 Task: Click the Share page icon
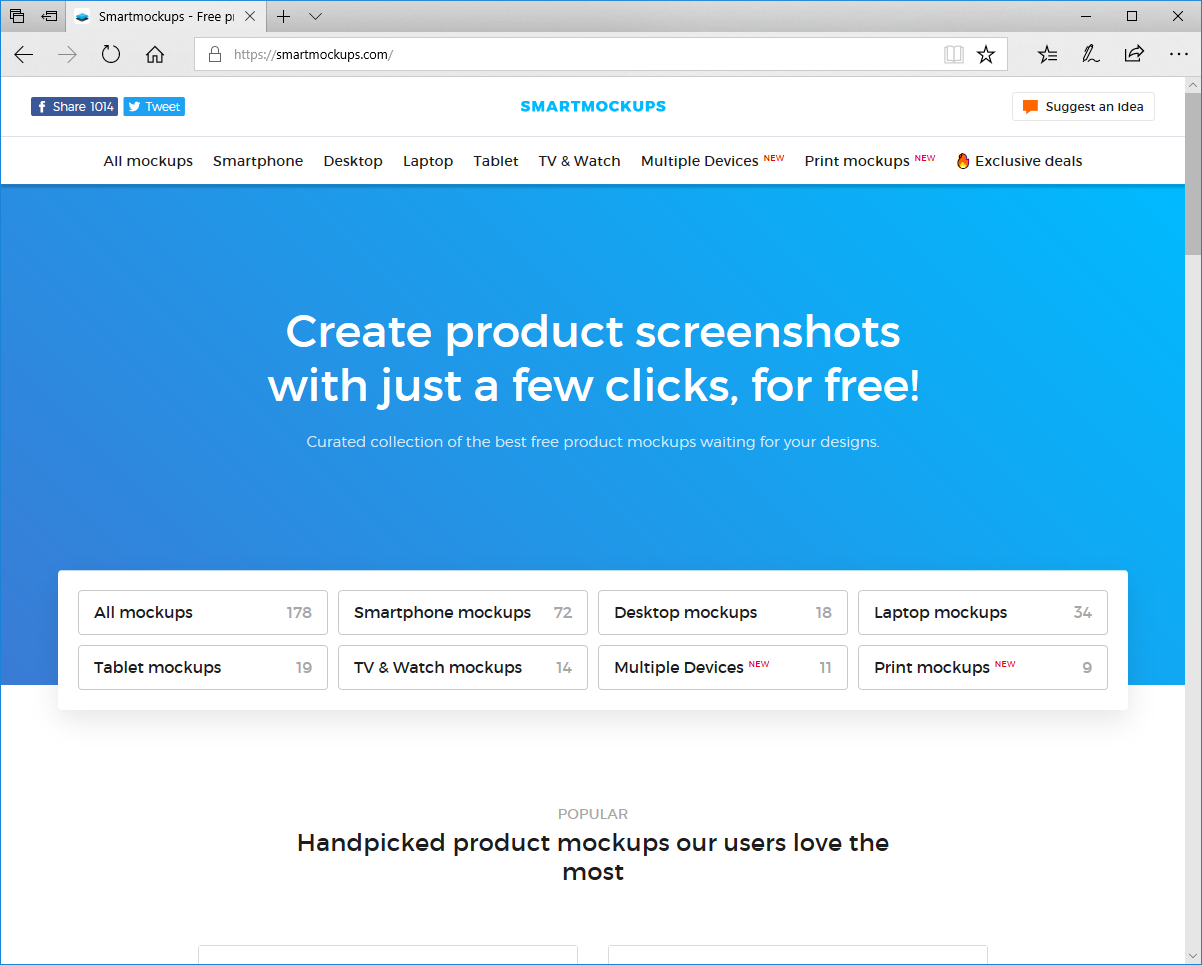pyautogui.click(x=1134, y=55)
